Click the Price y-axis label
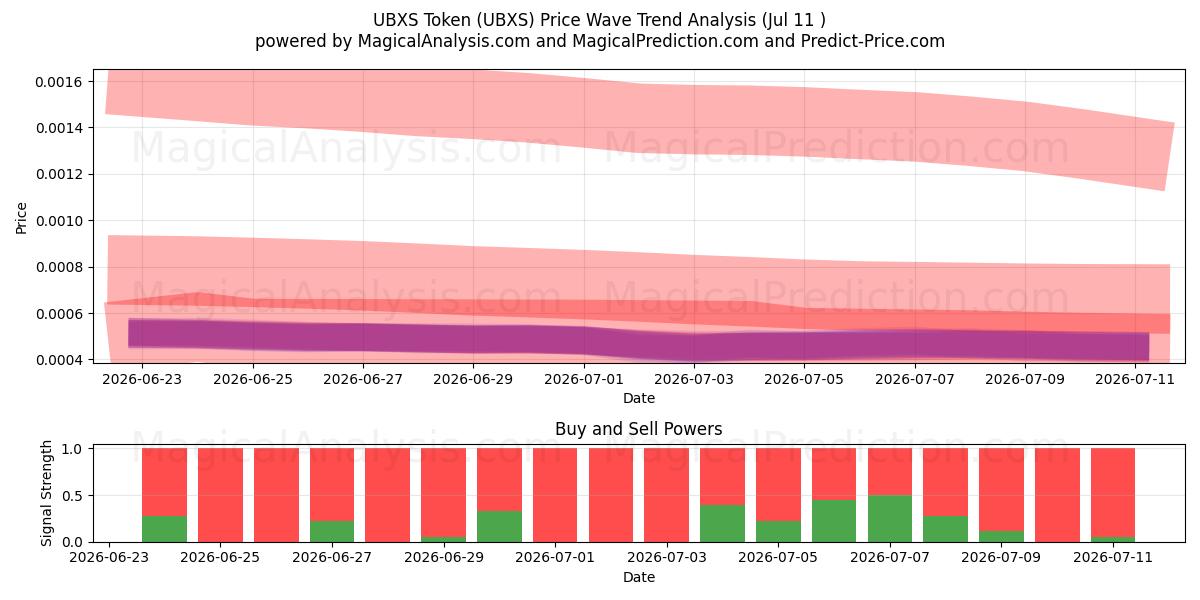Viewport: 1200px width, 600px height. [x=22, y=217]
